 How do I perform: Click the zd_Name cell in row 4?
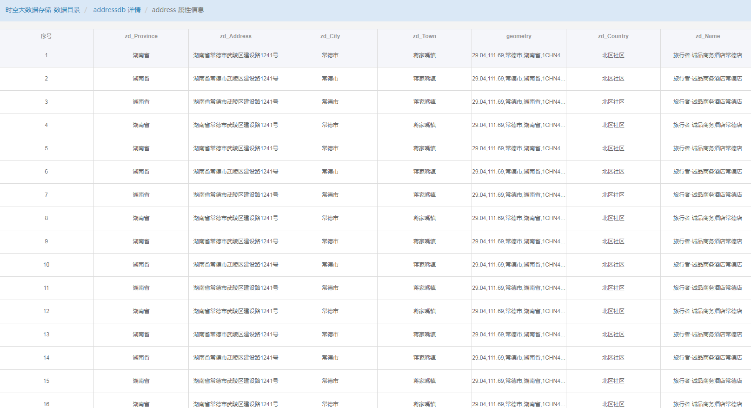coord(707,125)
